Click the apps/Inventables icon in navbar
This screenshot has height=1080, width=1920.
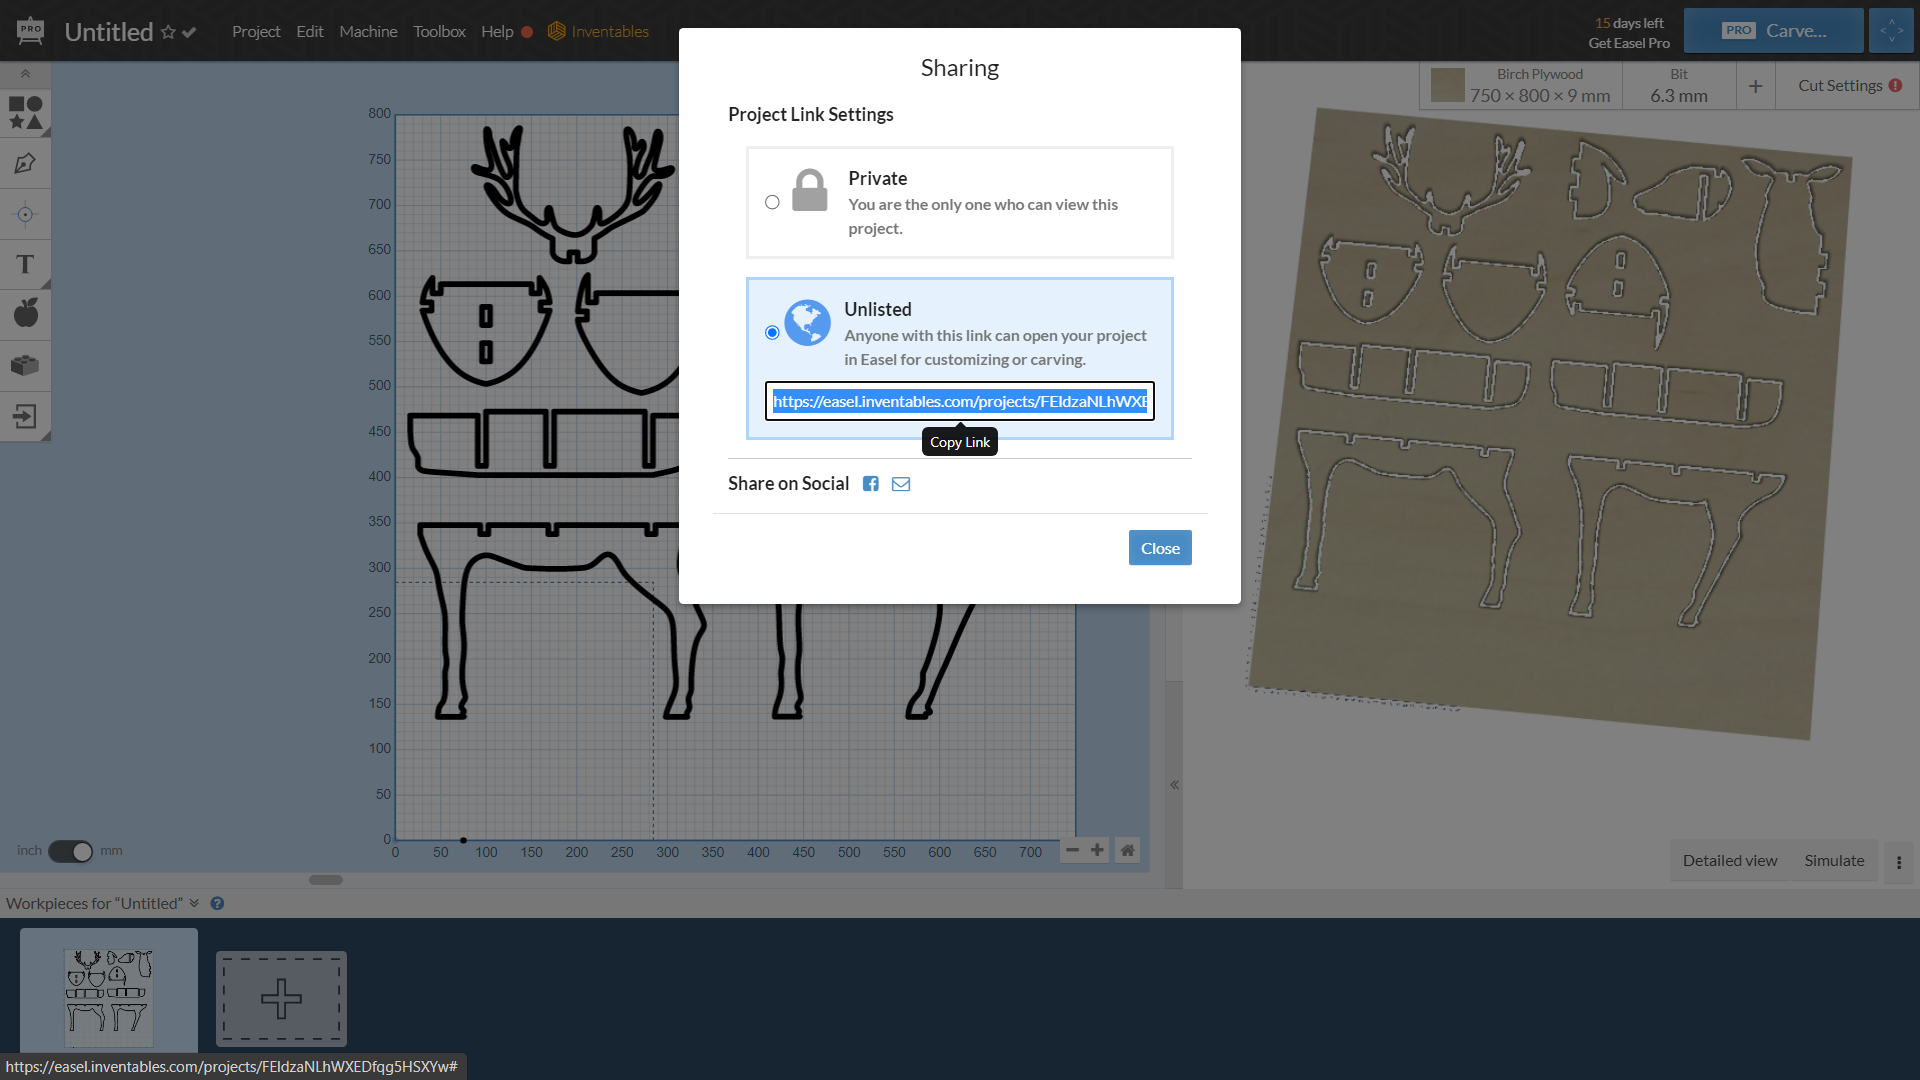pos(558,30)
